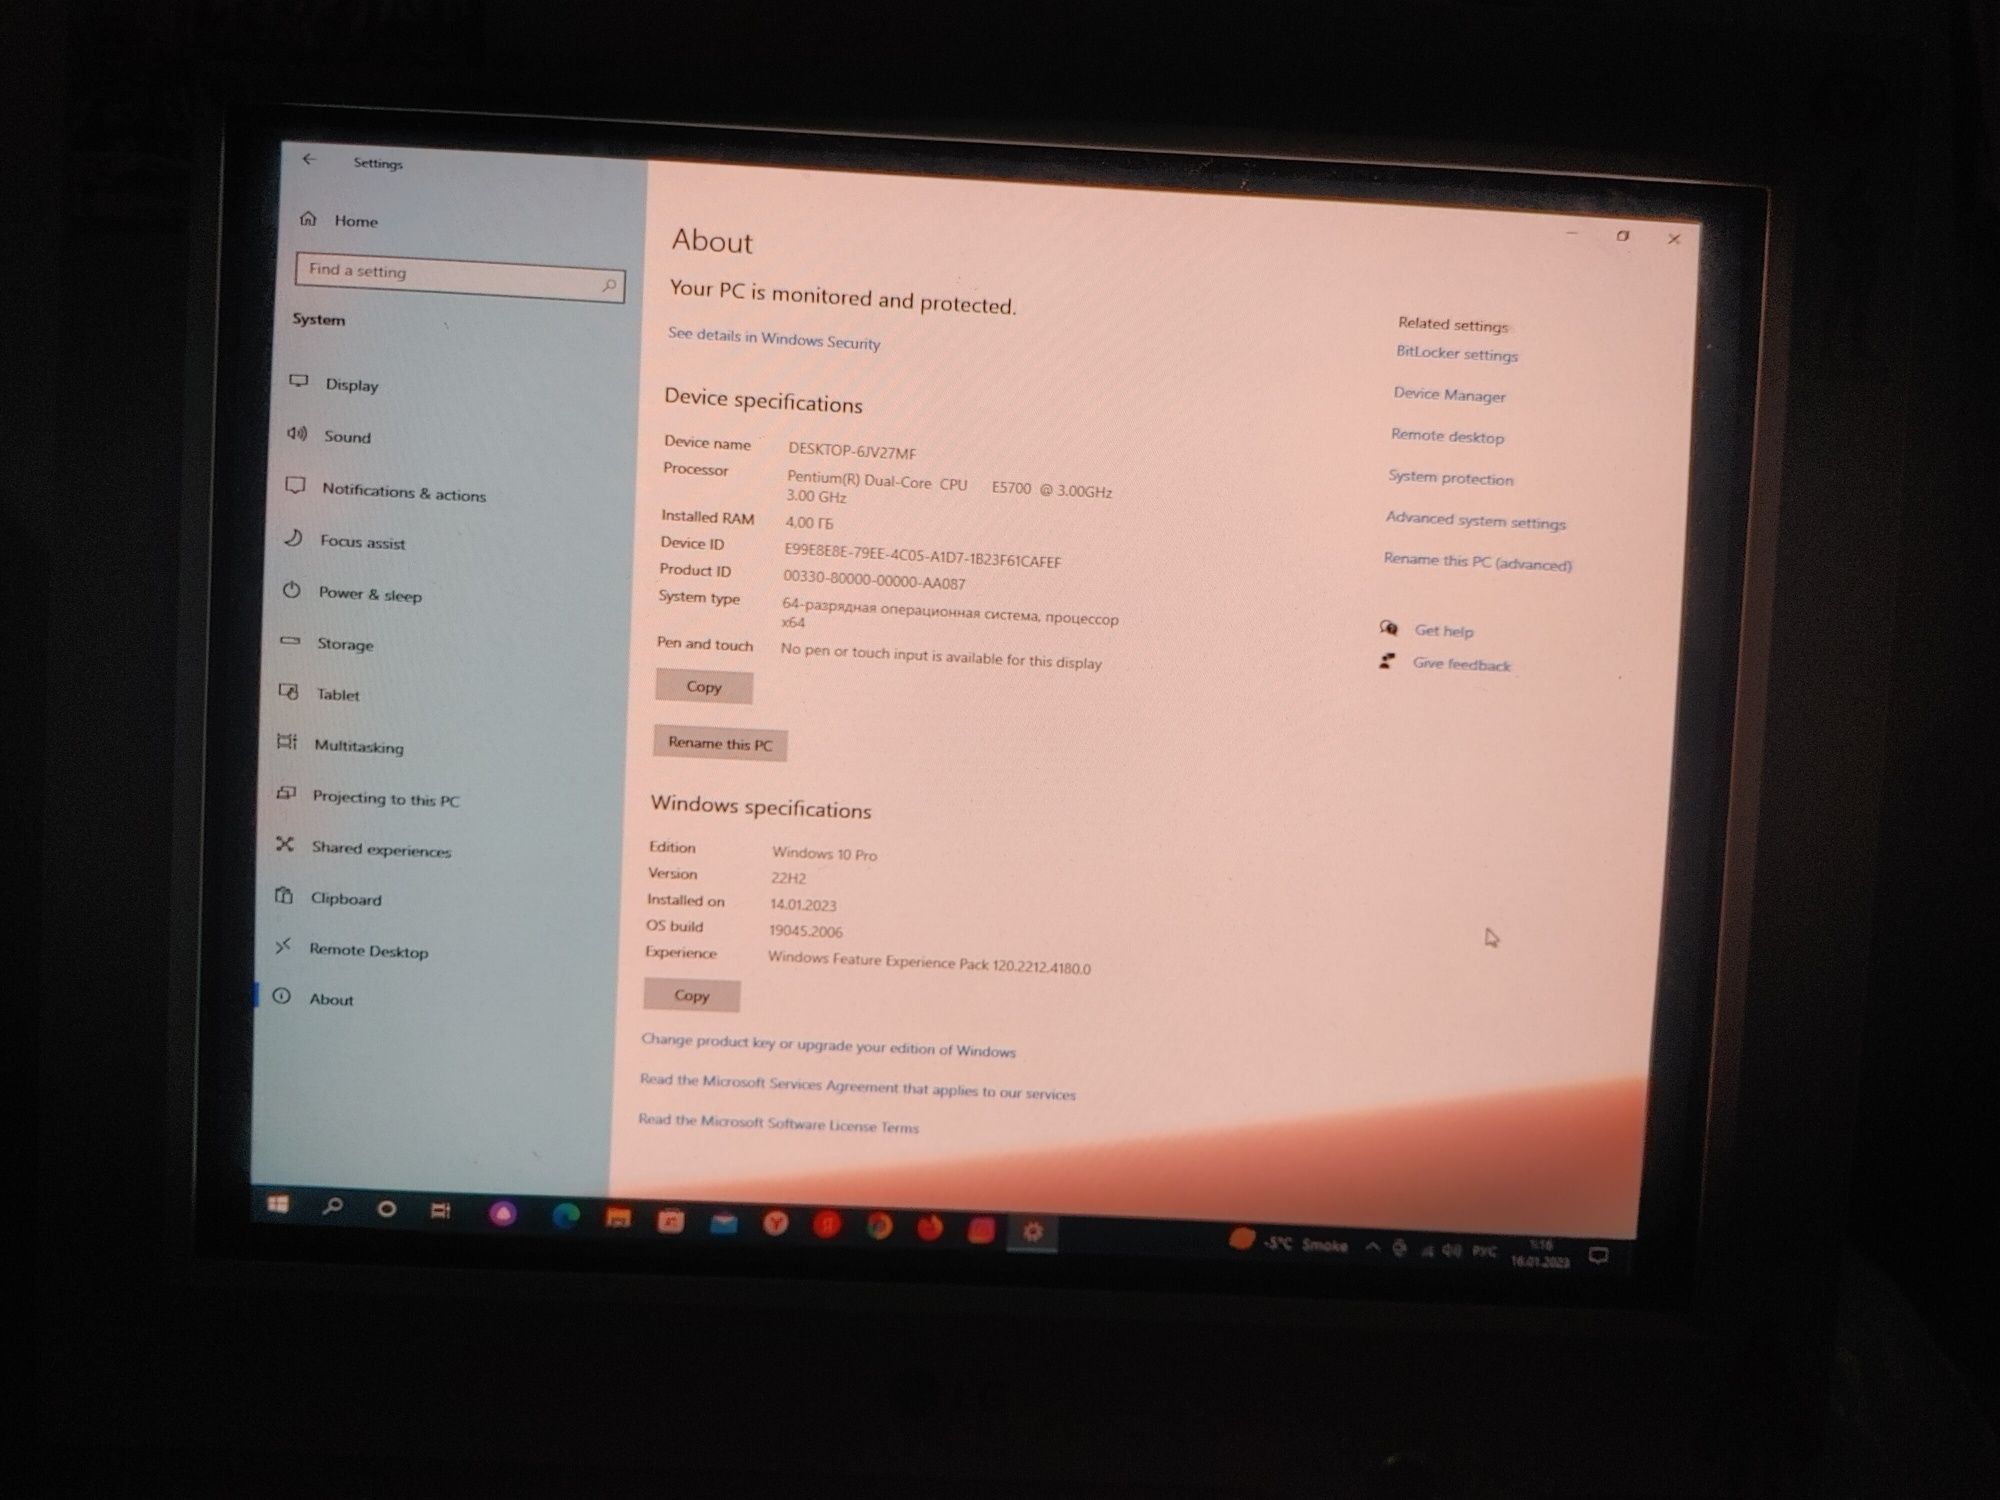The height and width of the screenshot is (1500, 2000).
Task: Click 'Copy' button under Device specifications
Action: click(702, 685)
